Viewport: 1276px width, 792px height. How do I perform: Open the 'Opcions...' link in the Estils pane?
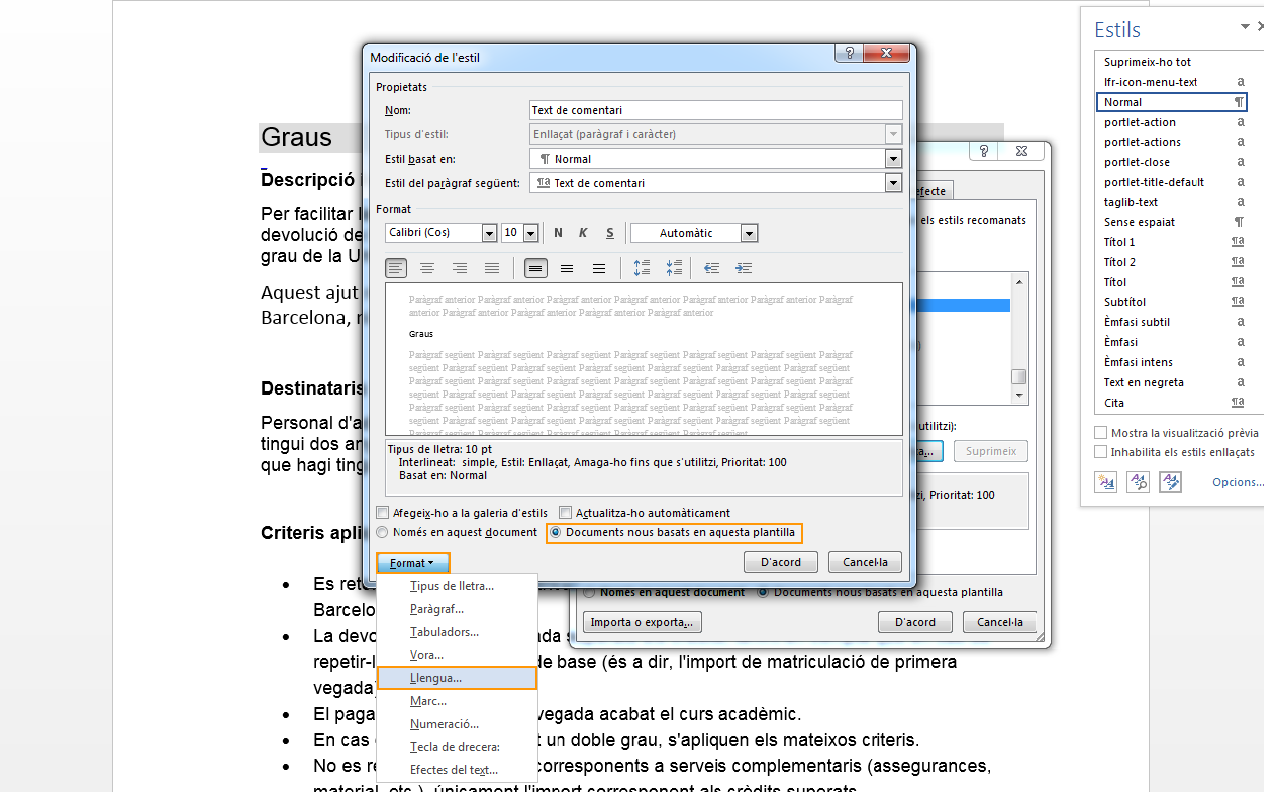1237,482
